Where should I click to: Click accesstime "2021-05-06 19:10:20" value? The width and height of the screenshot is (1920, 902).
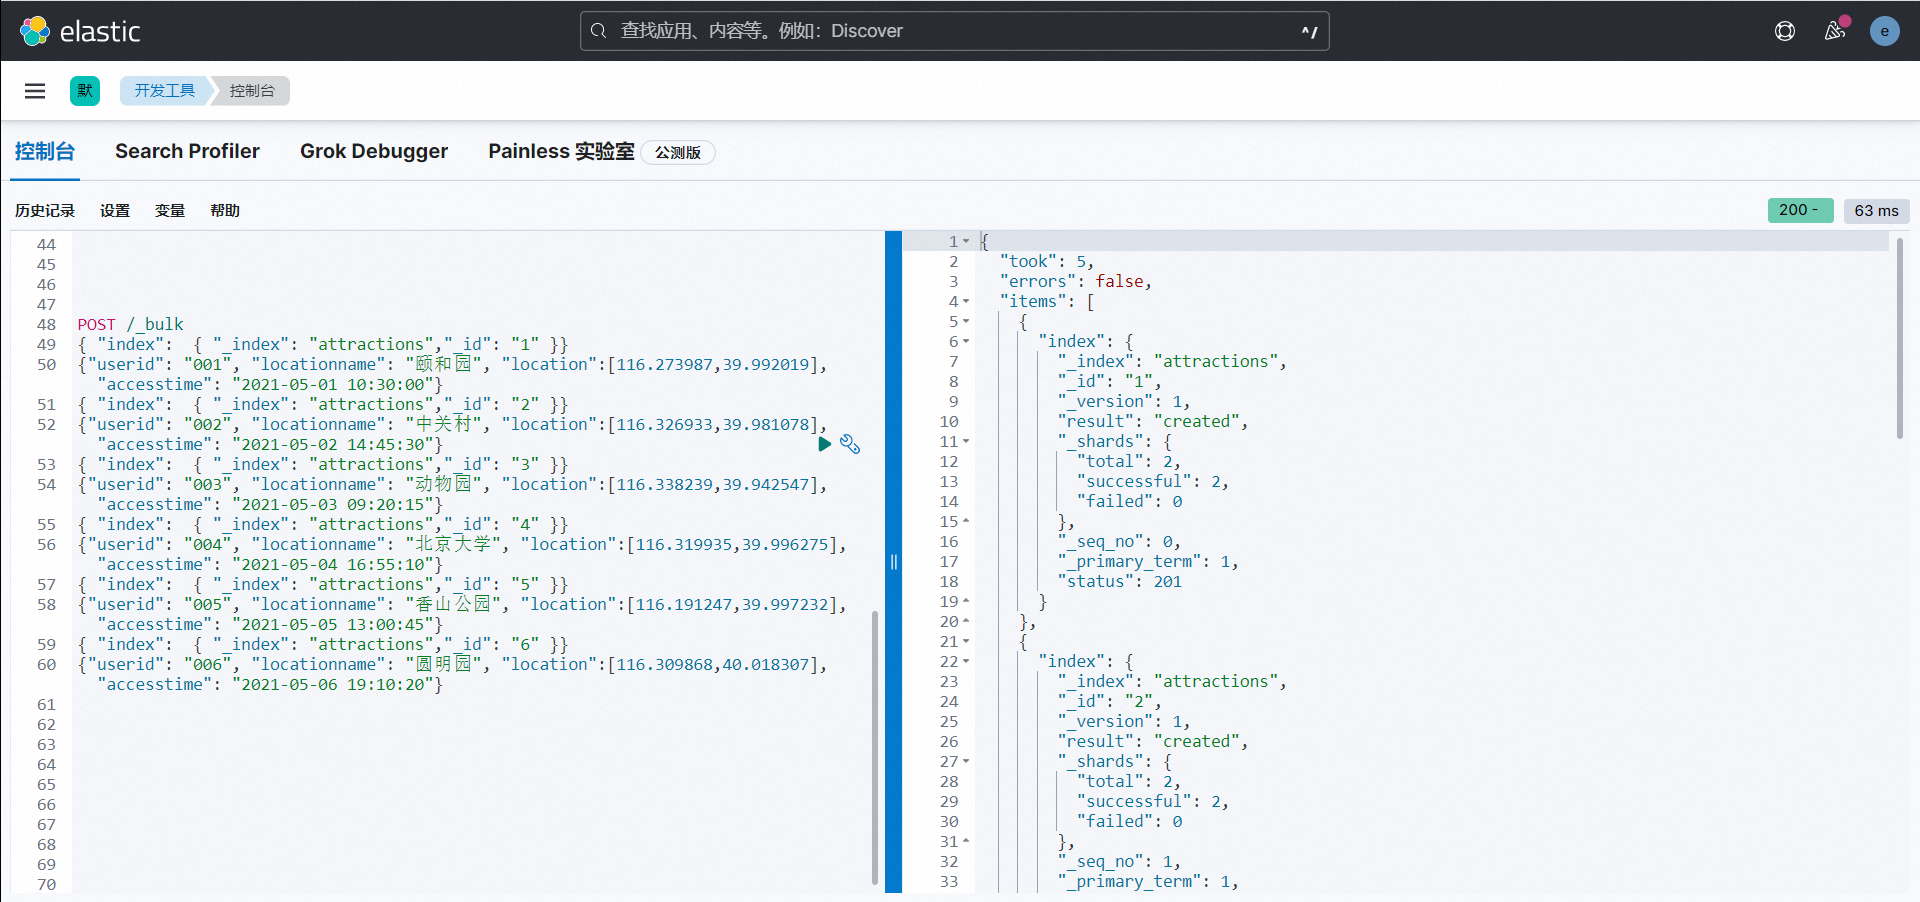(333, 684)
